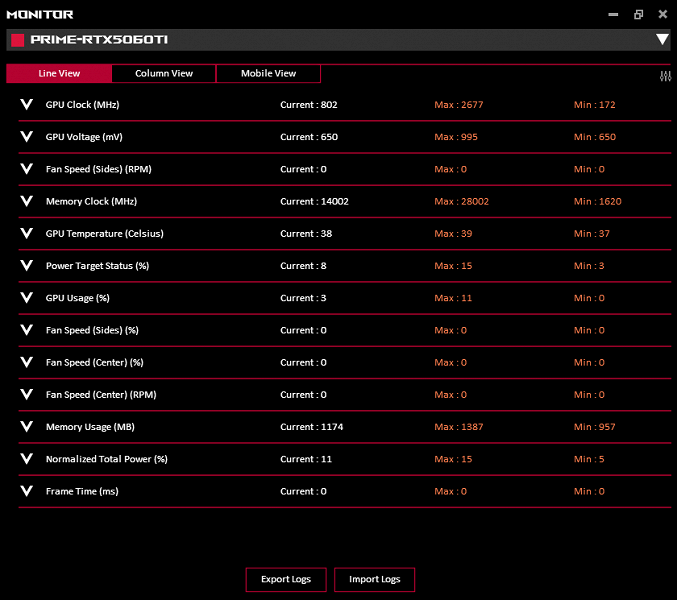Click the 'Max : 995' value
Screen dimensions: 677x600
(456, 137)
